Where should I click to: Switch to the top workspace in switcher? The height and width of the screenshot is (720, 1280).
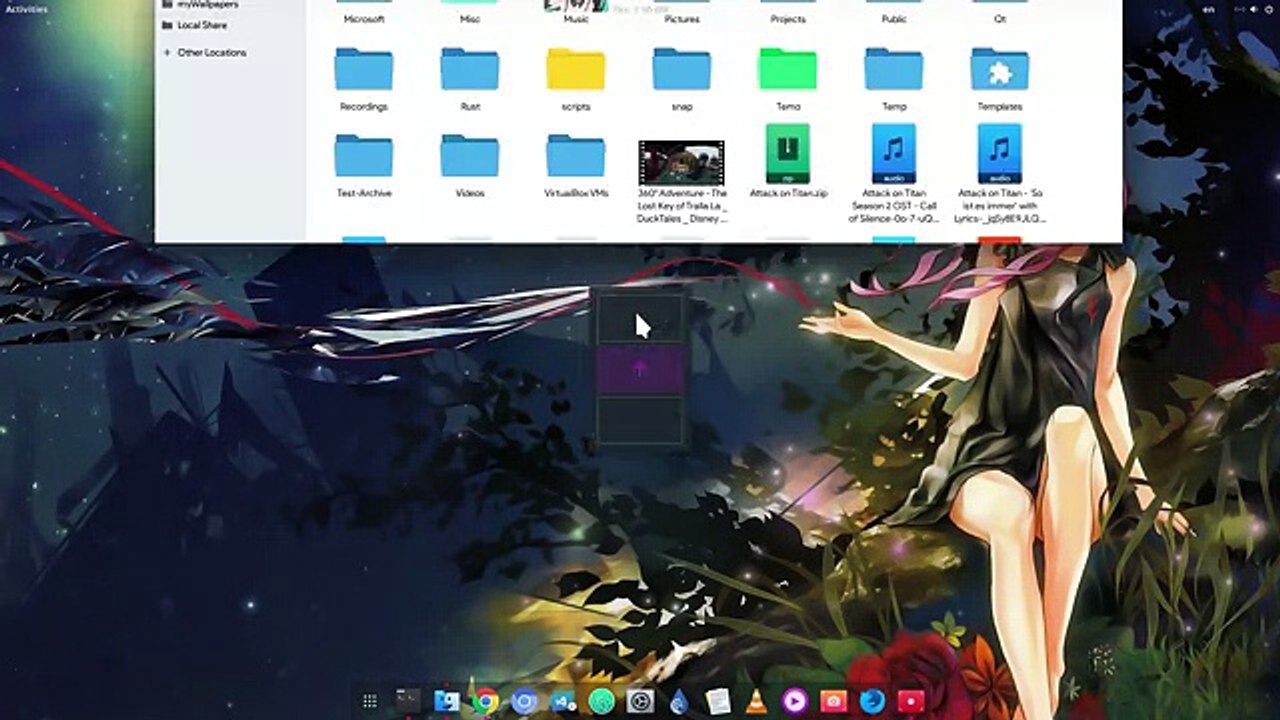[x=641, y=320]
